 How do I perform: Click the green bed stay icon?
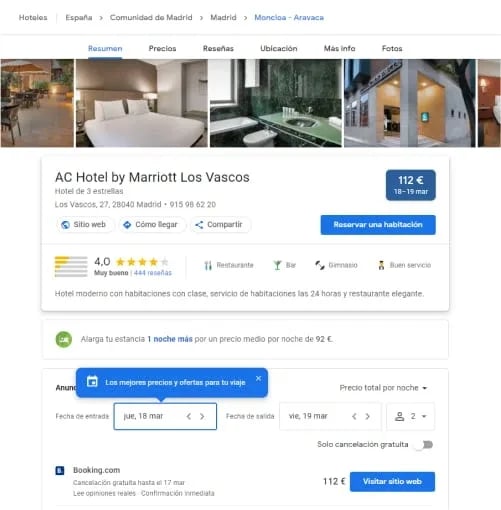(x=64, y=339)
